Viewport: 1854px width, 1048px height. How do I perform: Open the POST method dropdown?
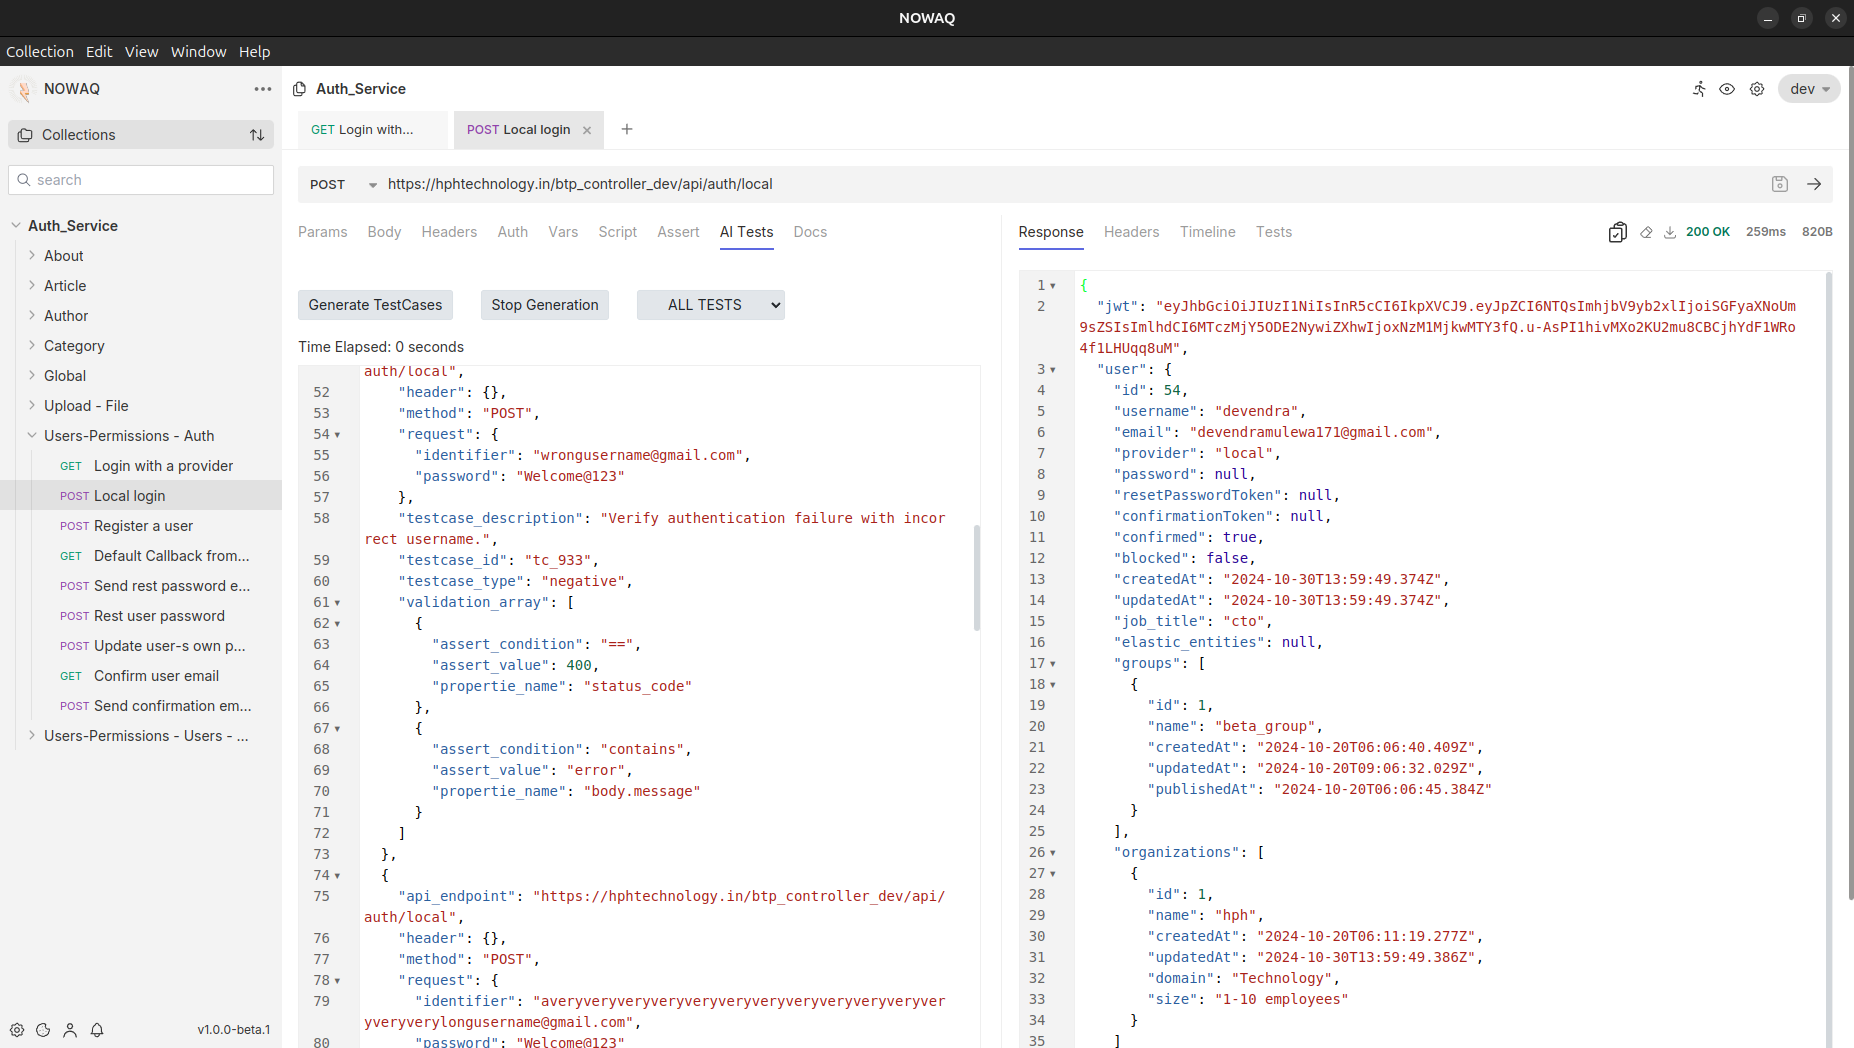pos(344,185)
